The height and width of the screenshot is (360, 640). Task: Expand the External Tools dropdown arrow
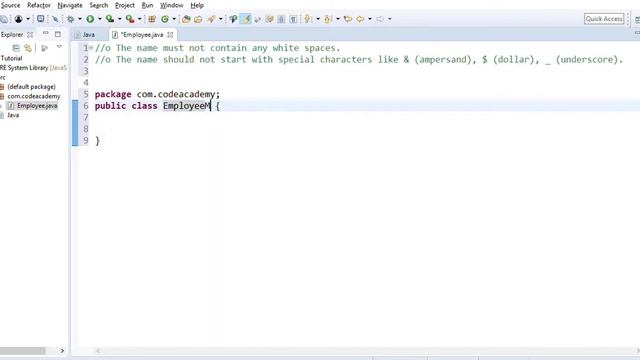[x=139, y=19]
